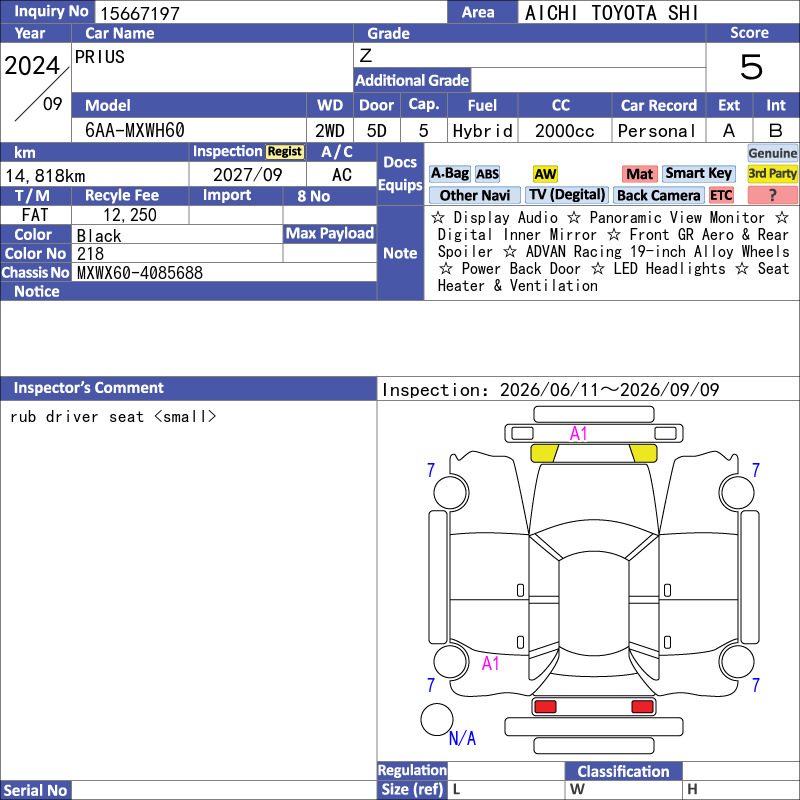Screen dimensions: 800x800
Task: Select the red Mat badge
Action: point(639,174)
